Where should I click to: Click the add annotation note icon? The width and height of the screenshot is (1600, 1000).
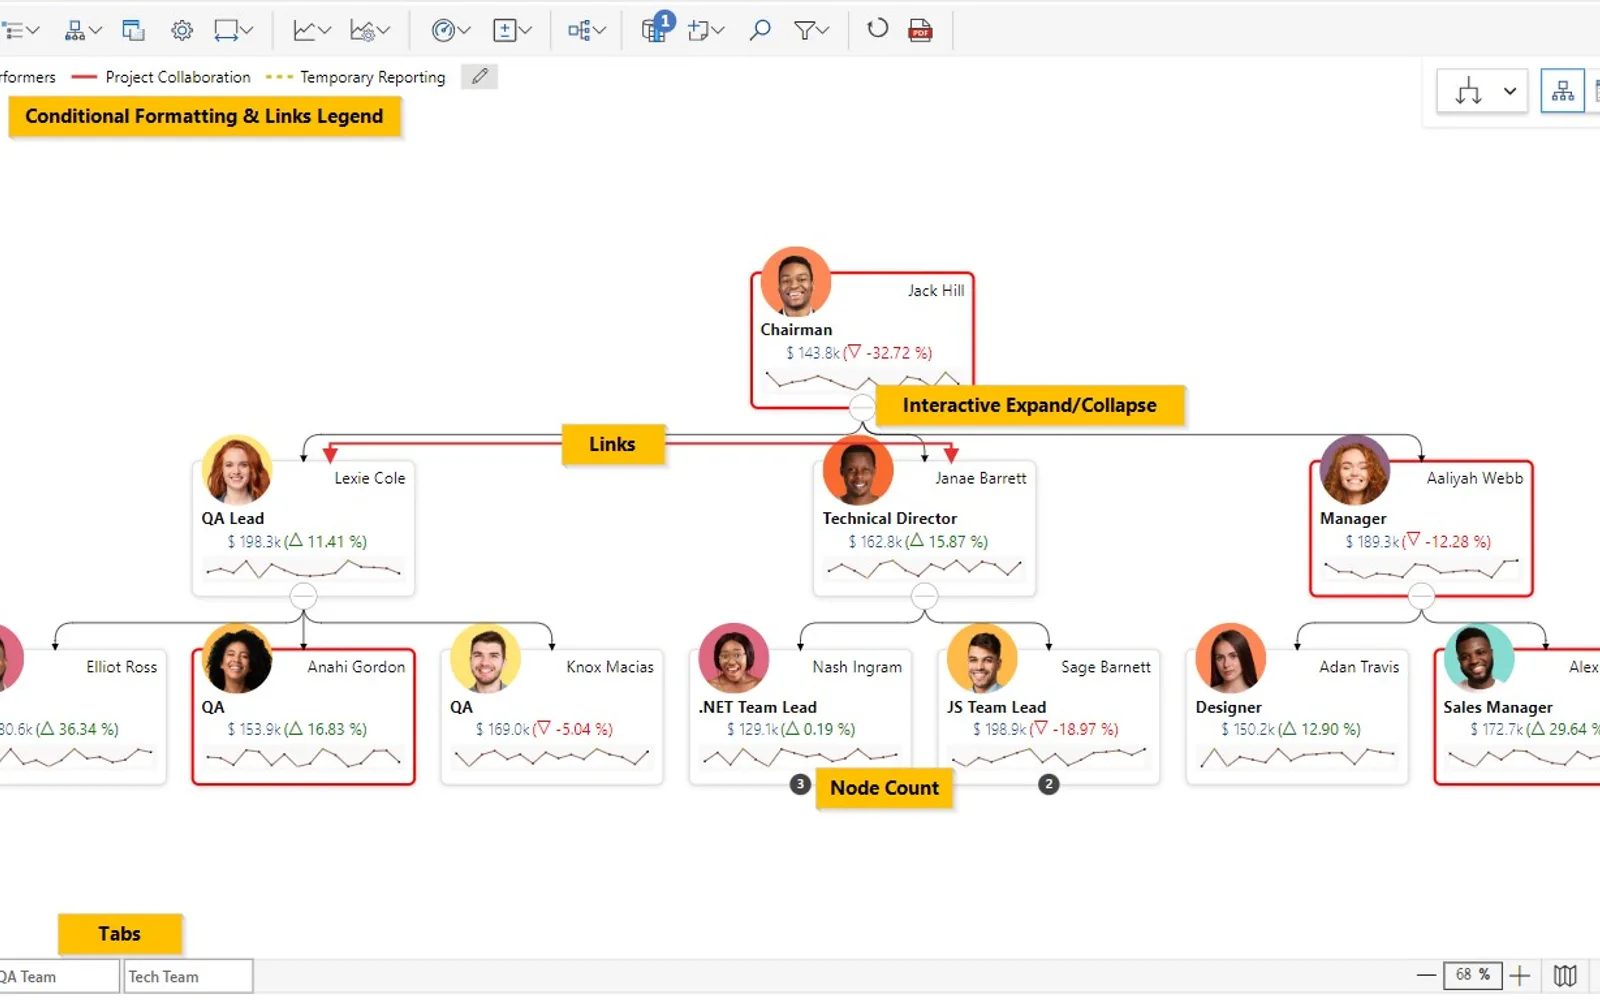(x=706, y=30)
